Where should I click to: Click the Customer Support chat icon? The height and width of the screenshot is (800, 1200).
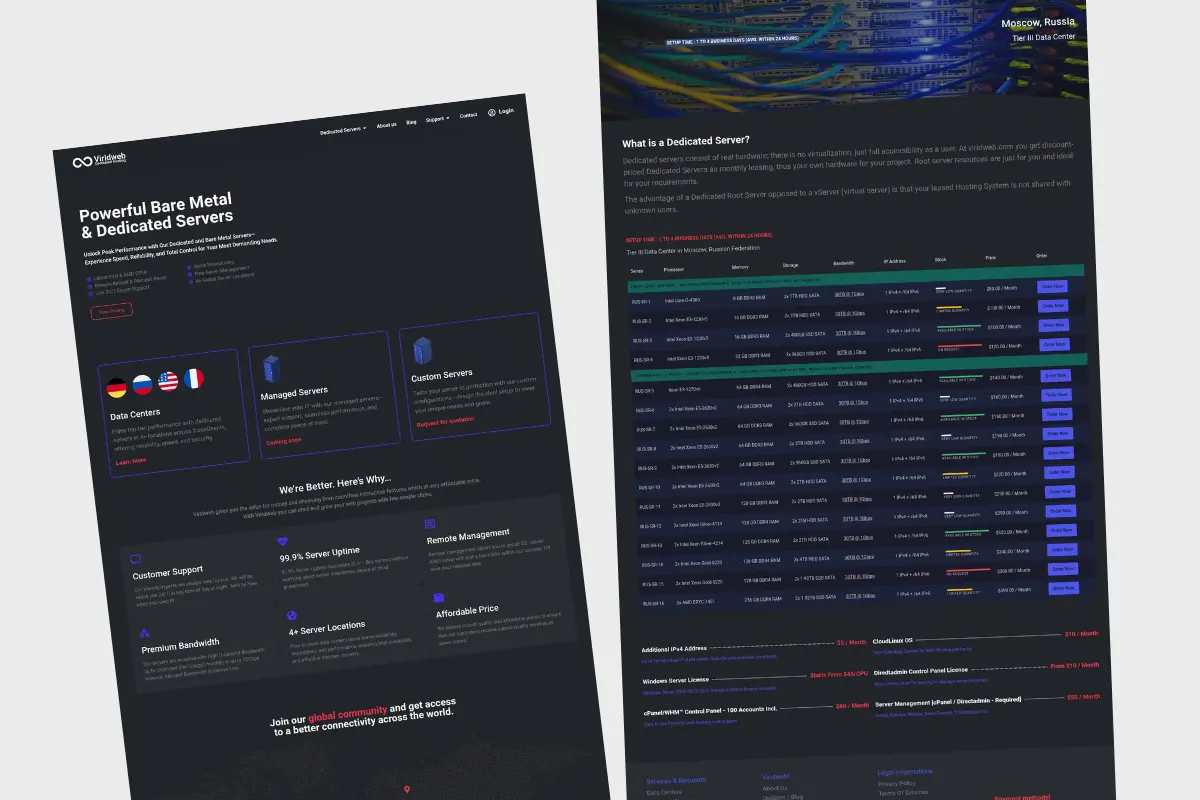click(136, 558)
